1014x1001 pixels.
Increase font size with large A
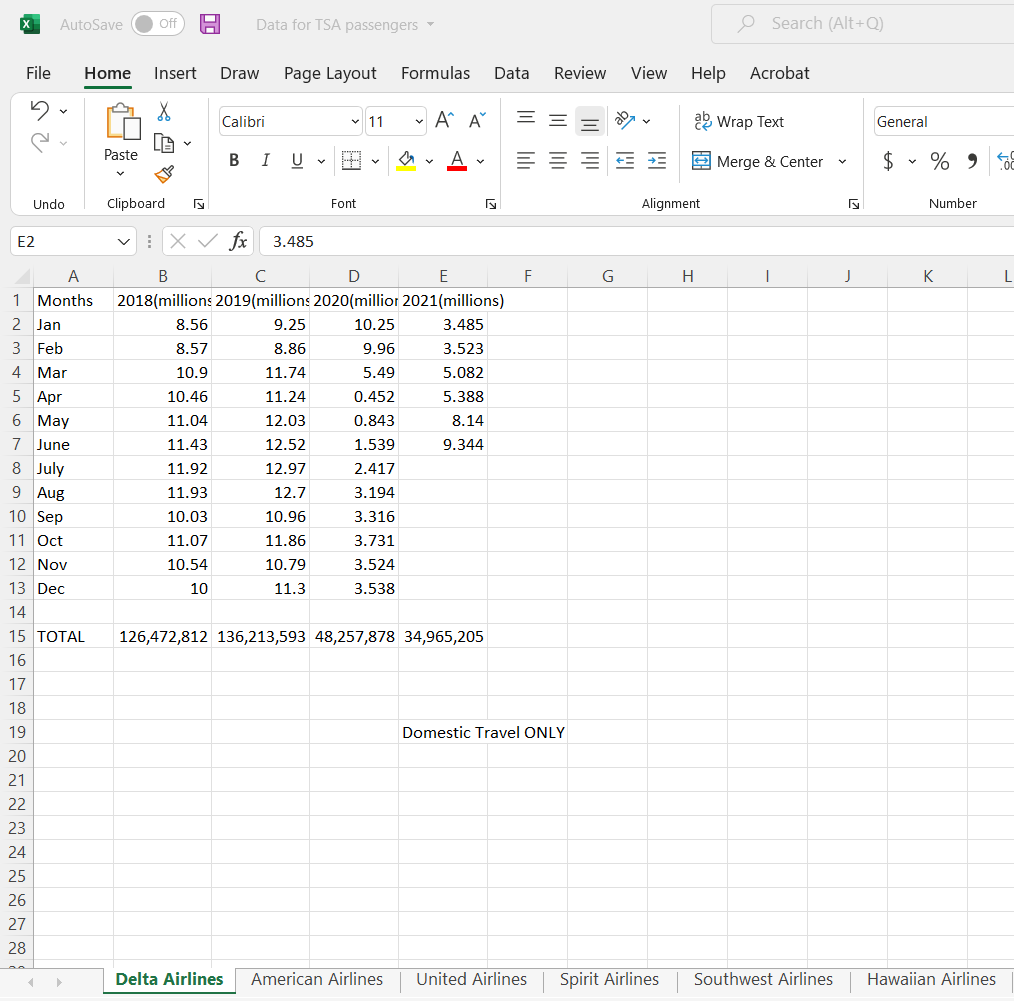tap(444, 120)
